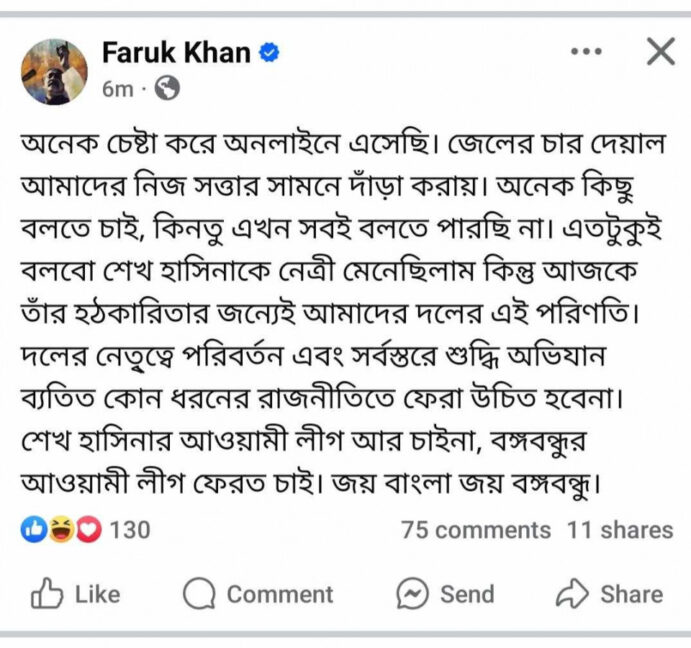691x648 pixels.
Task: Click the red heart love reaction icon
Action: [x=89, y=529]
